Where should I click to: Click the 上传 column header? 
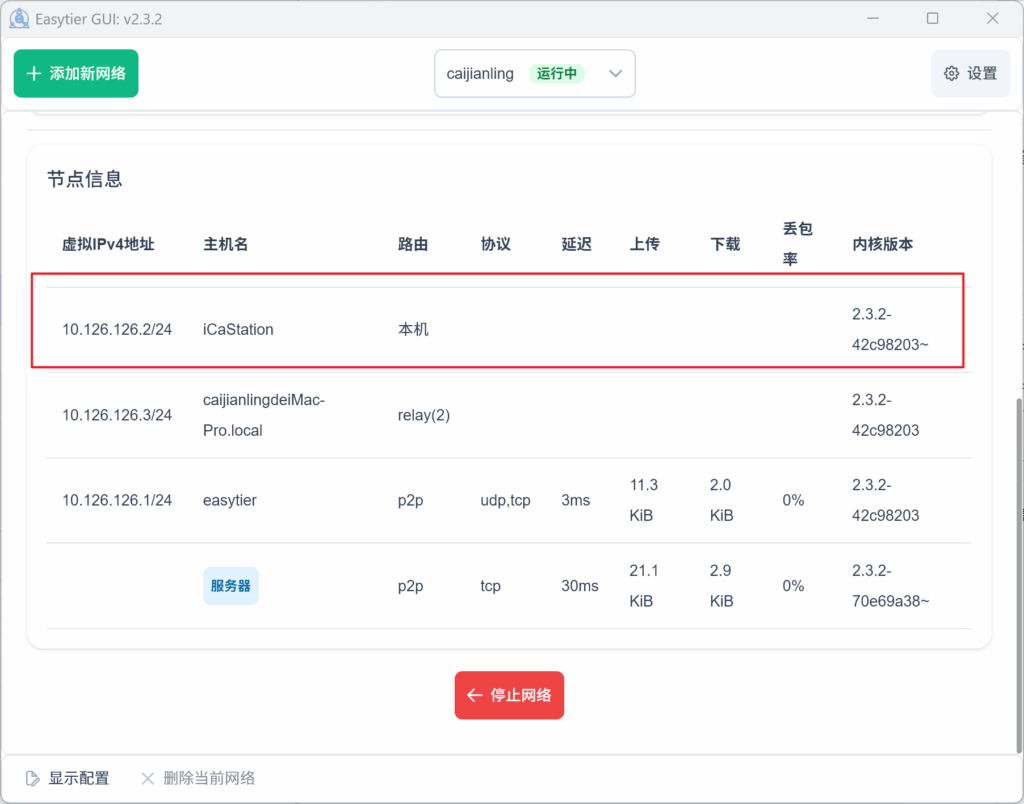pyautogui.click(x=645, y=244)
